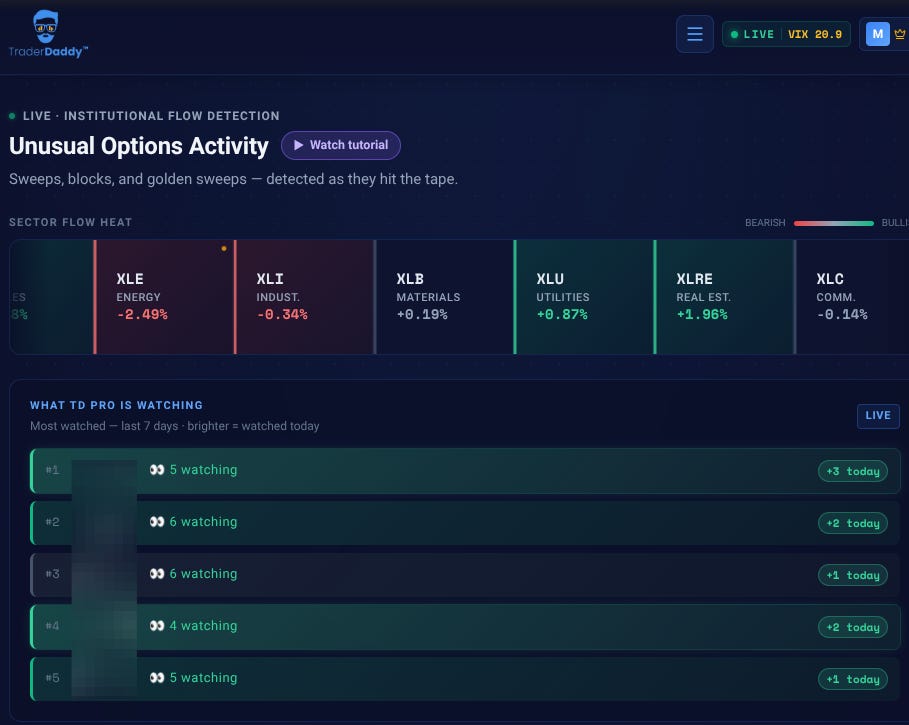Click the LIVE badge in watching panel
The width and height of the screenshot is (909, 725).
click(x=878, y=416)
